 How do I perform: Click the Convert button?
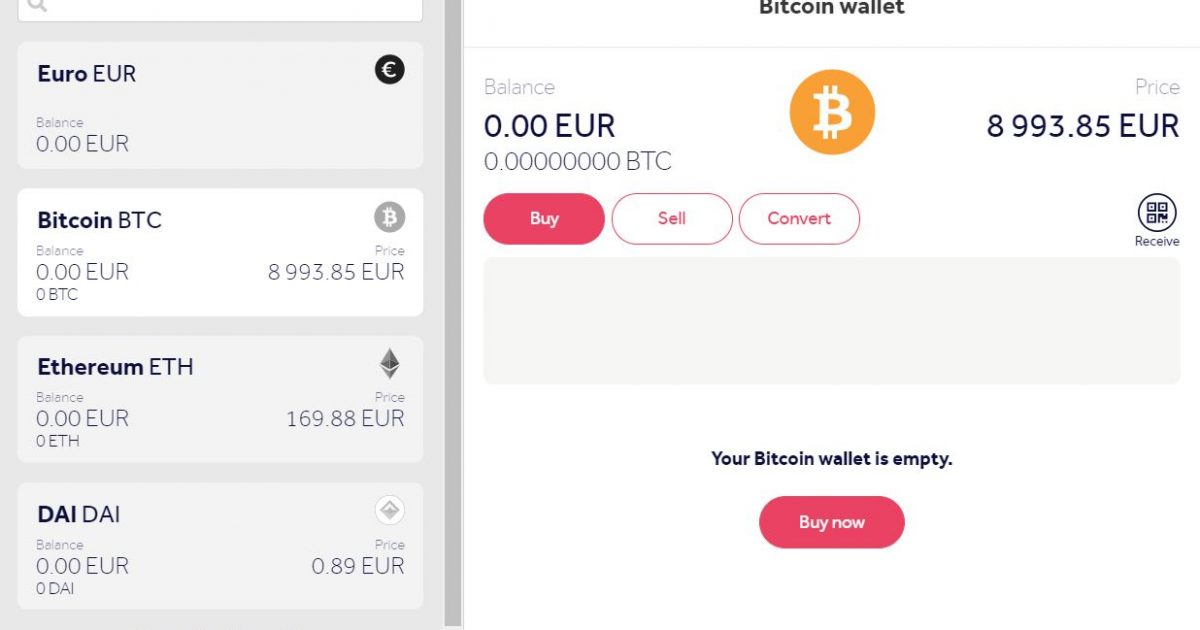pos(799,219)
